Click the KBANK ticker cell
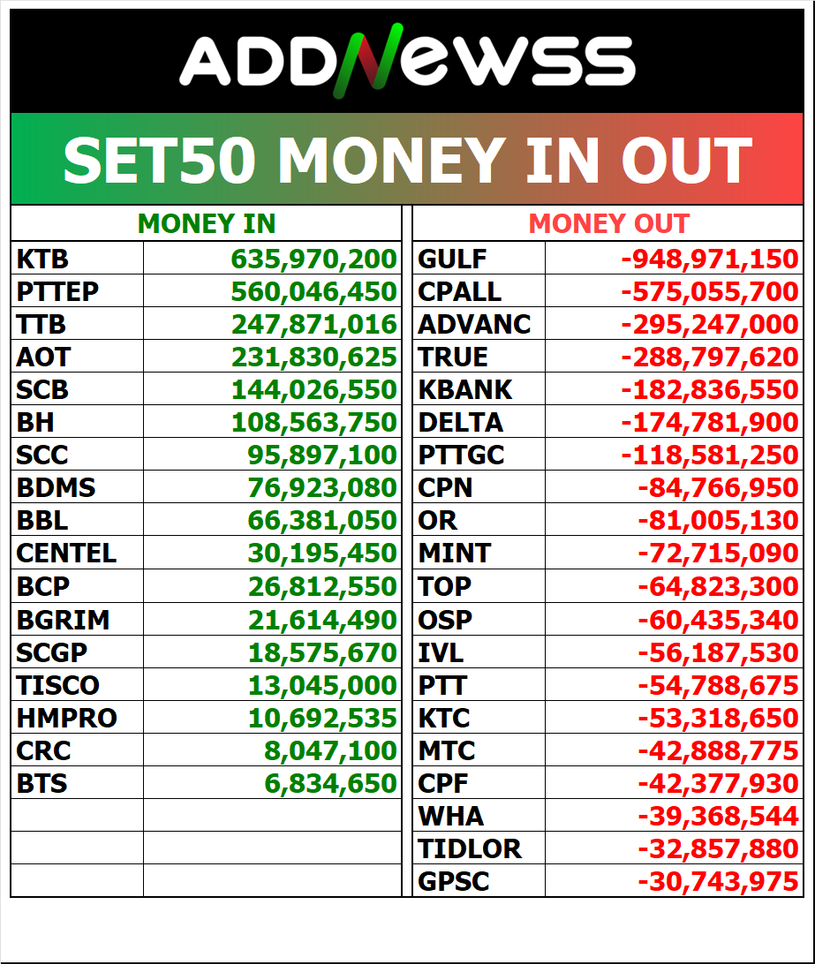Viewport: 815px width, 964px height. coord(465,389)
